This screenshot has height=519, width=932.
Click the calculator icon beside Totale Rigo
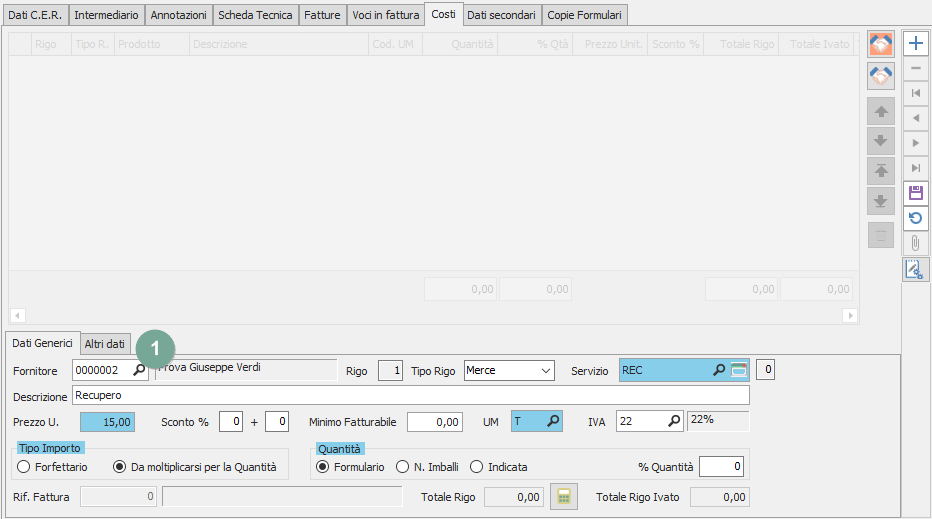click(x=564, y=497)
